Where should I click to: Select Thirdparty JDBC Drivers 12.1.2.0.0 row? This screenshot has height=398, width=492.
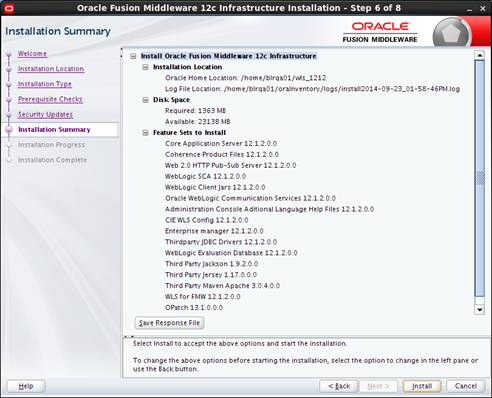click(x=221, y=242)
